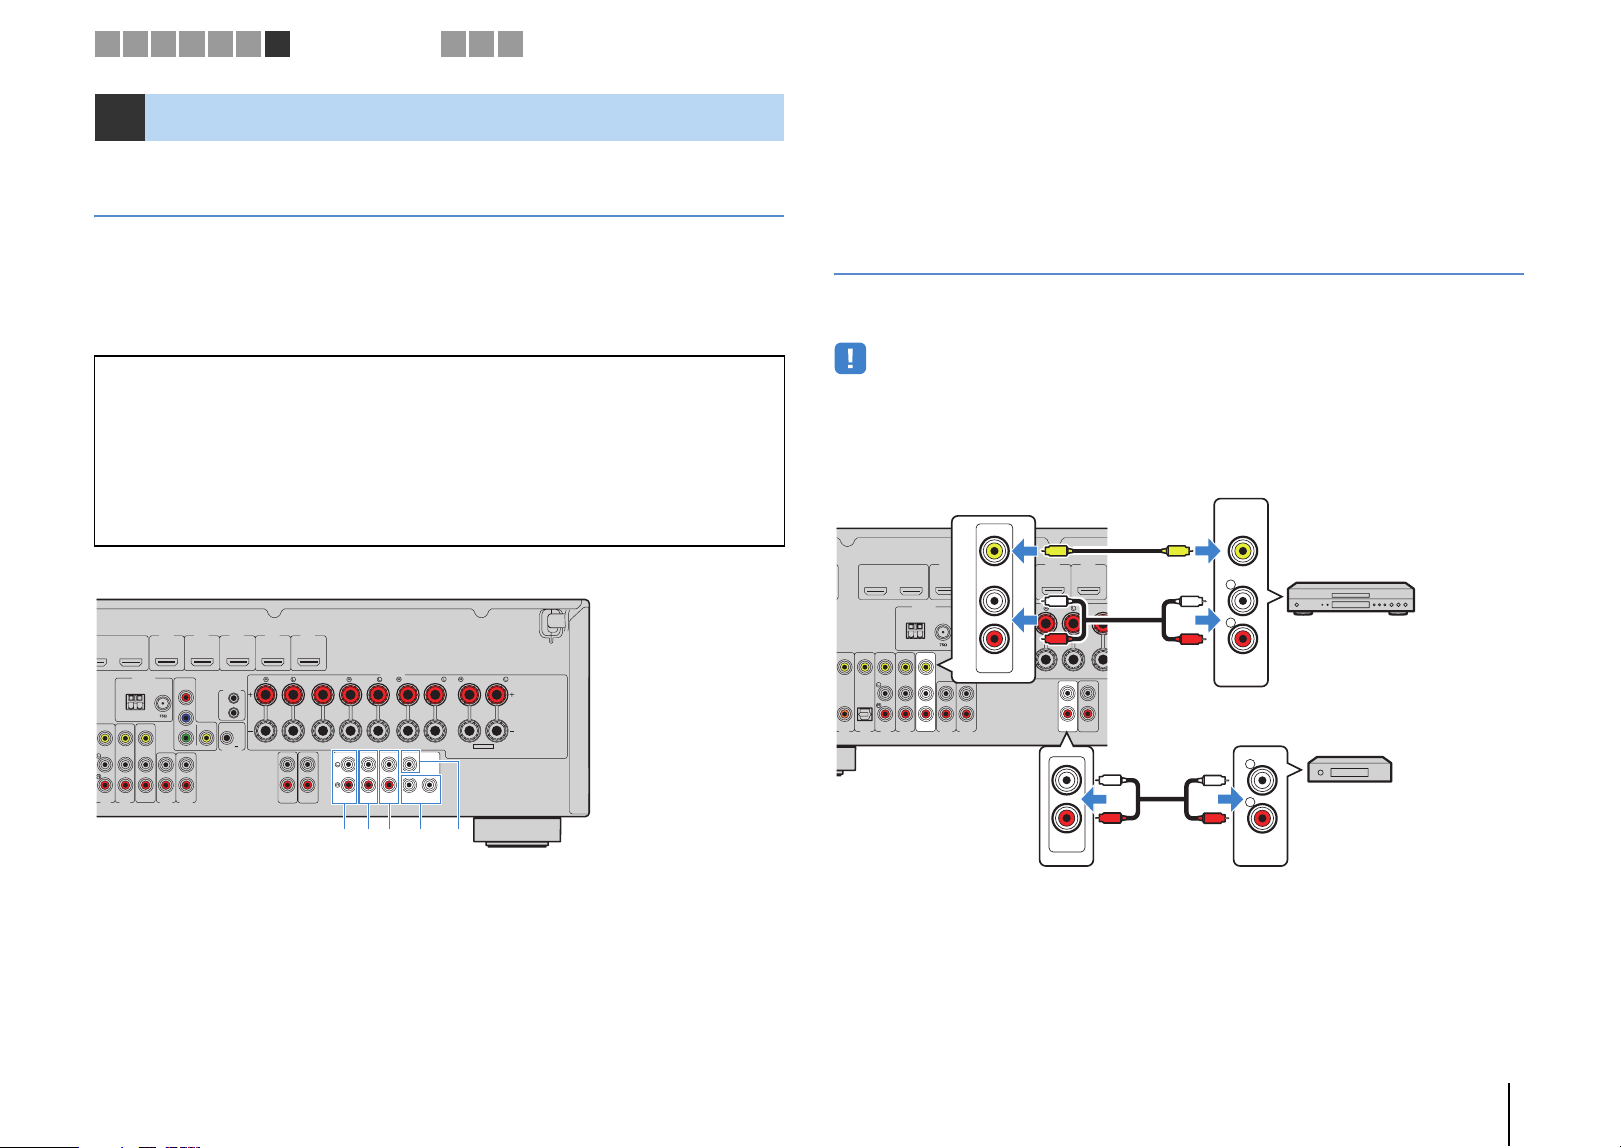
Task: Click yellow video jack in receiver callout
Action: (994, 549)
